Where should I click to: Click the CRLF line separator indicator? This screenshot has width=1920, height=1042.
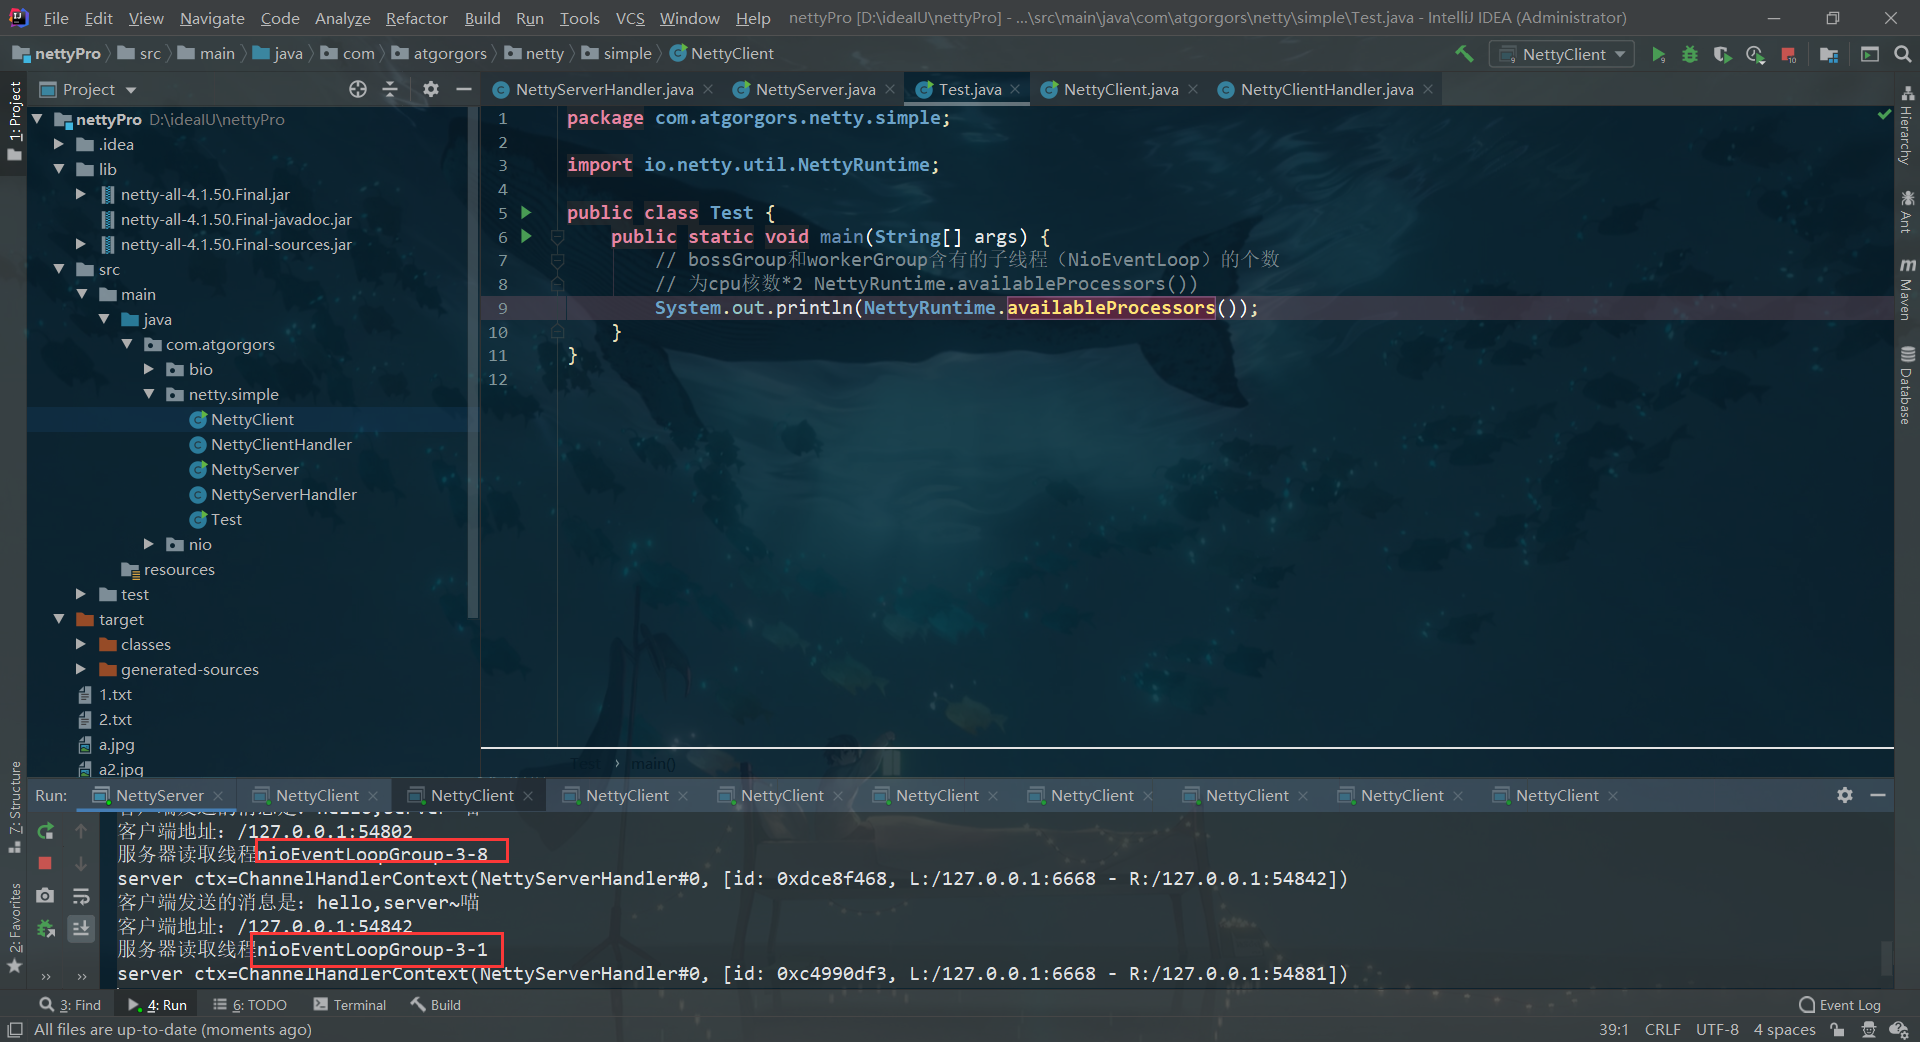[1662, 1029]
